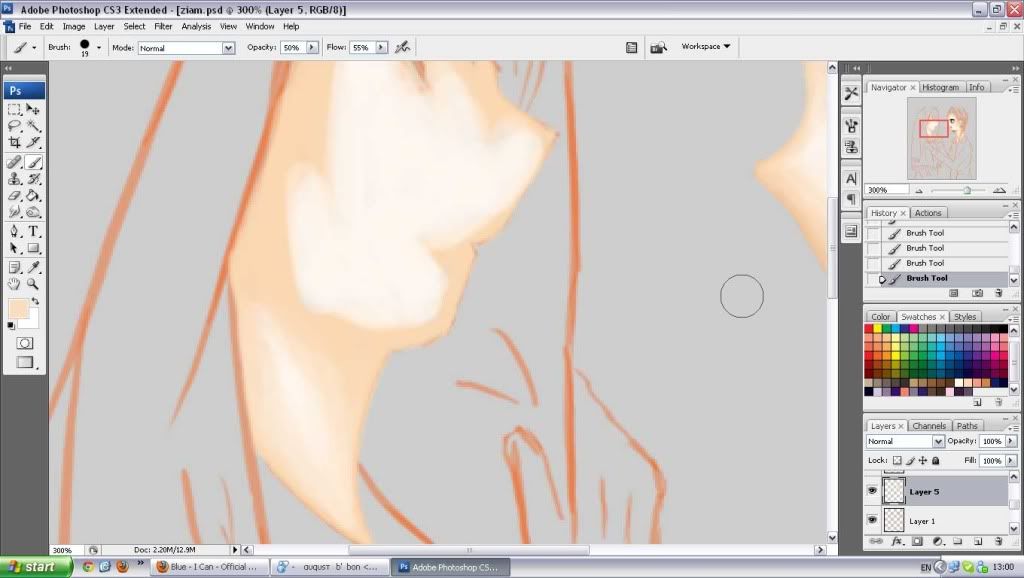This screenshot has height=578, width=1024.
Task: Switch to the Histogram tab
Action: tap(940, 88)
